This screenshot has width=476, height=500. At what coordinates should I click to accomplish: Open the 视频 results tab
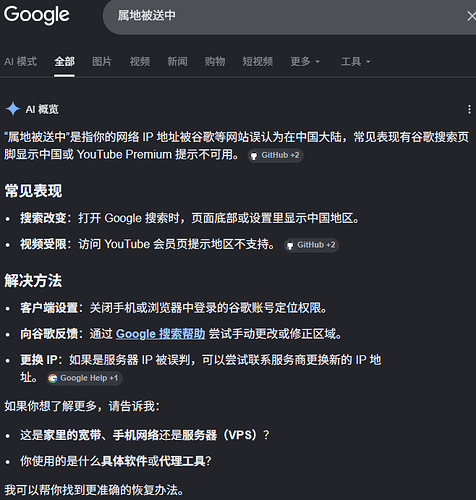coord(140,61)
